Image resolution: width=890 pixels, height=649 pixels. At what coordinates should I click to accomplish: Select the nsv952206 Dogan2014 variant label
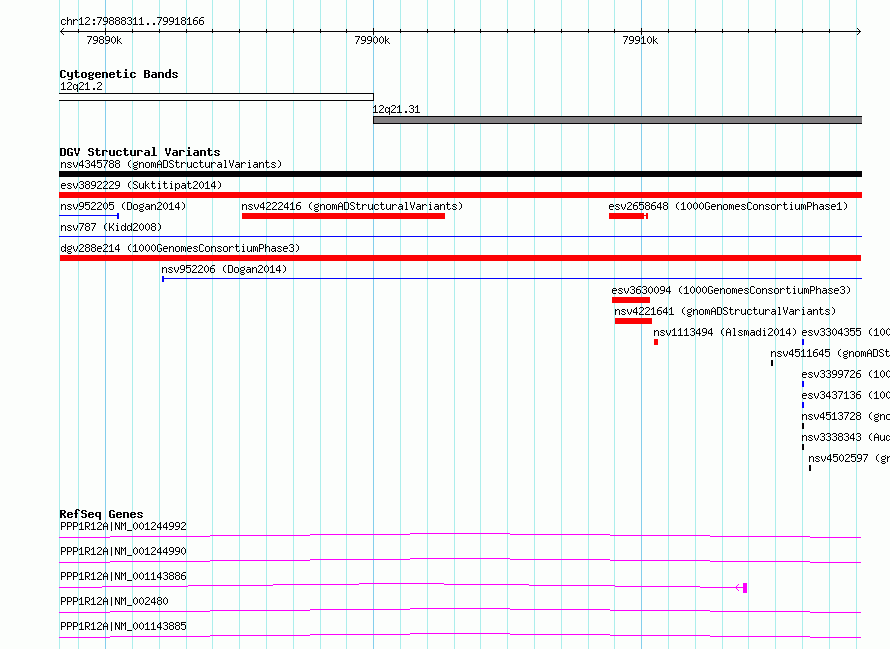(224, 269)
